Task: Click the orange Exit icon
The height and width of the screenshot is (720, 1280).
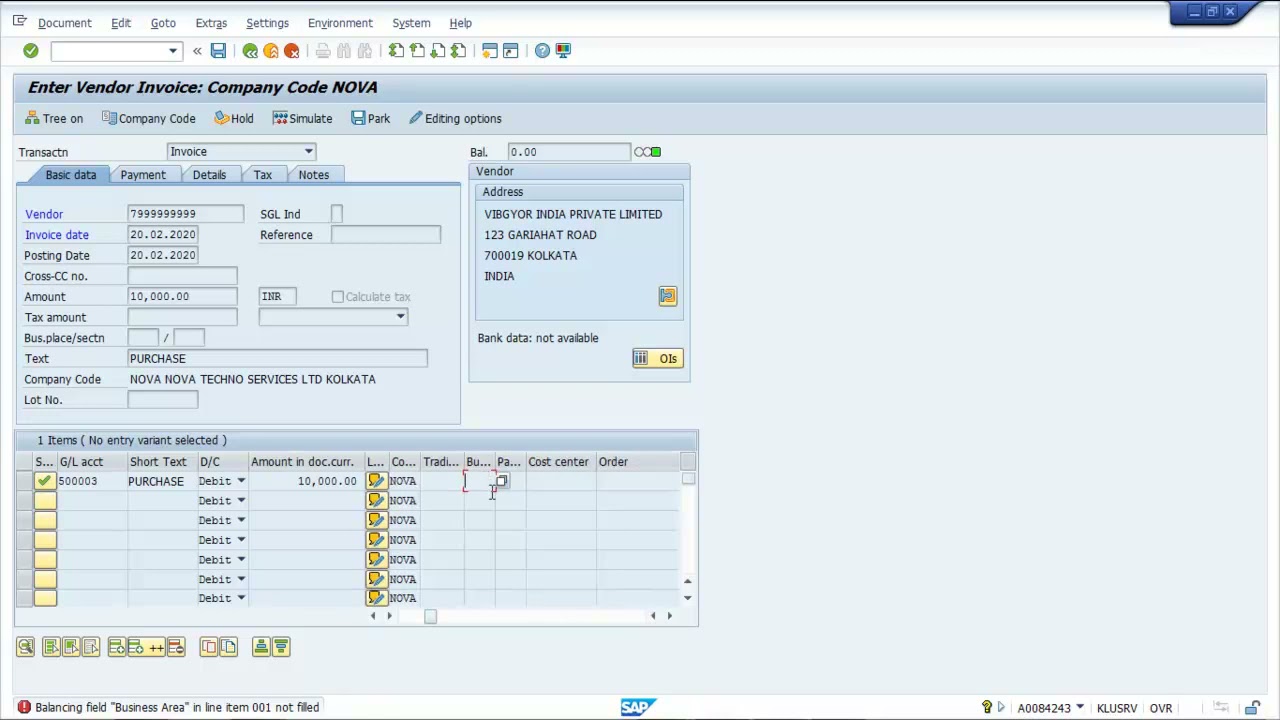Action: (271, 50)
